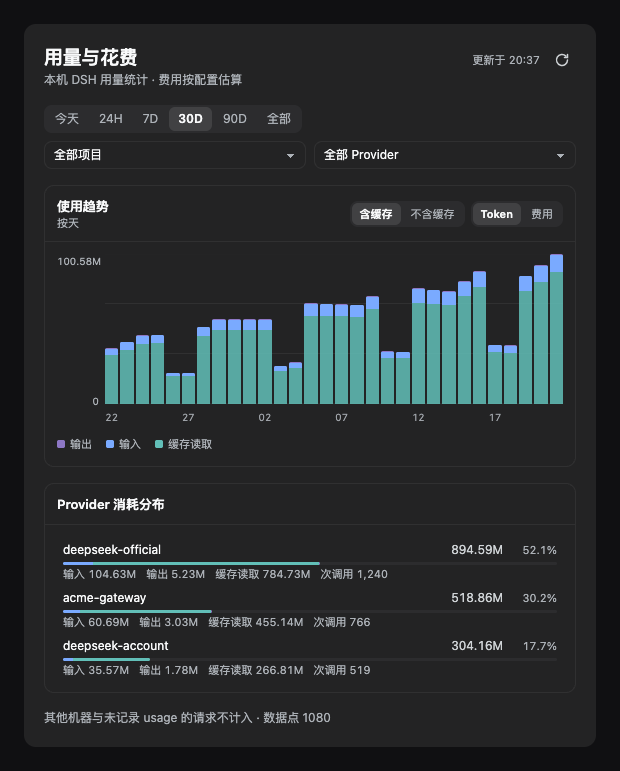Switch to the 90D time range
620x771 pixels.
[235, 119]
